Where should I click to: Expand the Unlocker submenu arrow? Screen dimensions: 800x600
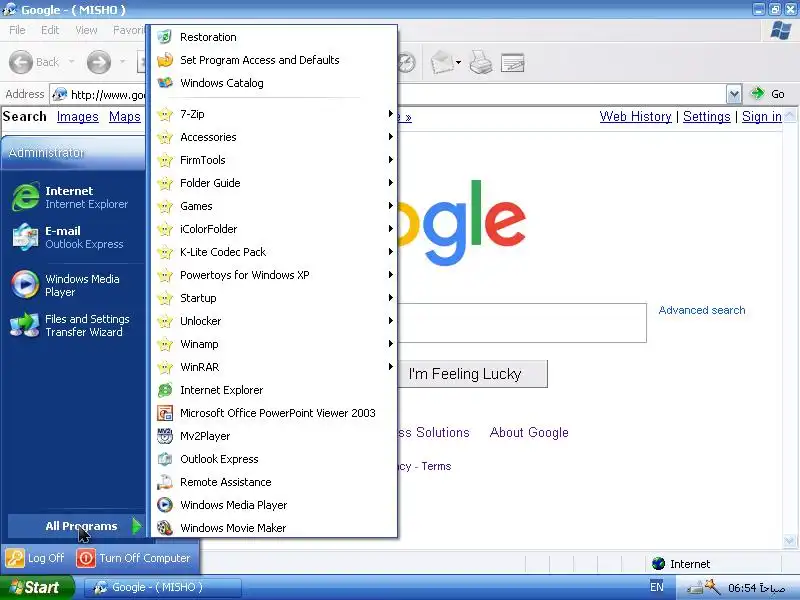coord(390,320)
